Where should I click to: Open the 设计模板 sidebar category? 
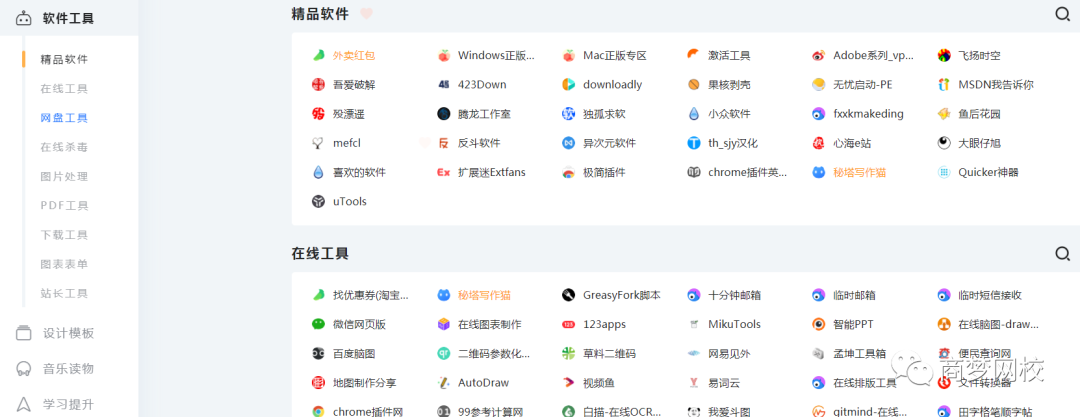[x=69, y=333]
